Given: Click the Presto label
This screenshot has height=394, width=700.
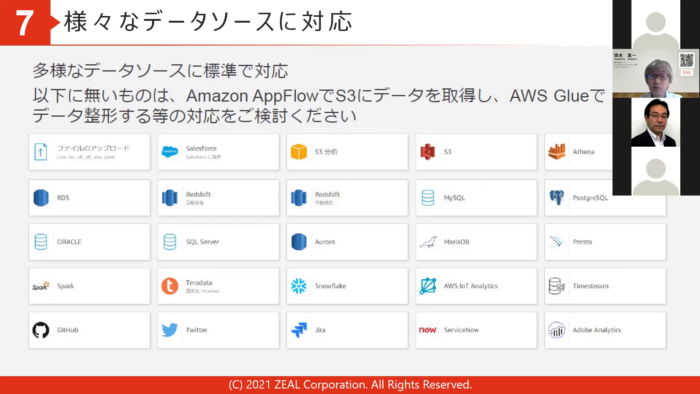Looking at the screenshot, I should point(583,242).
